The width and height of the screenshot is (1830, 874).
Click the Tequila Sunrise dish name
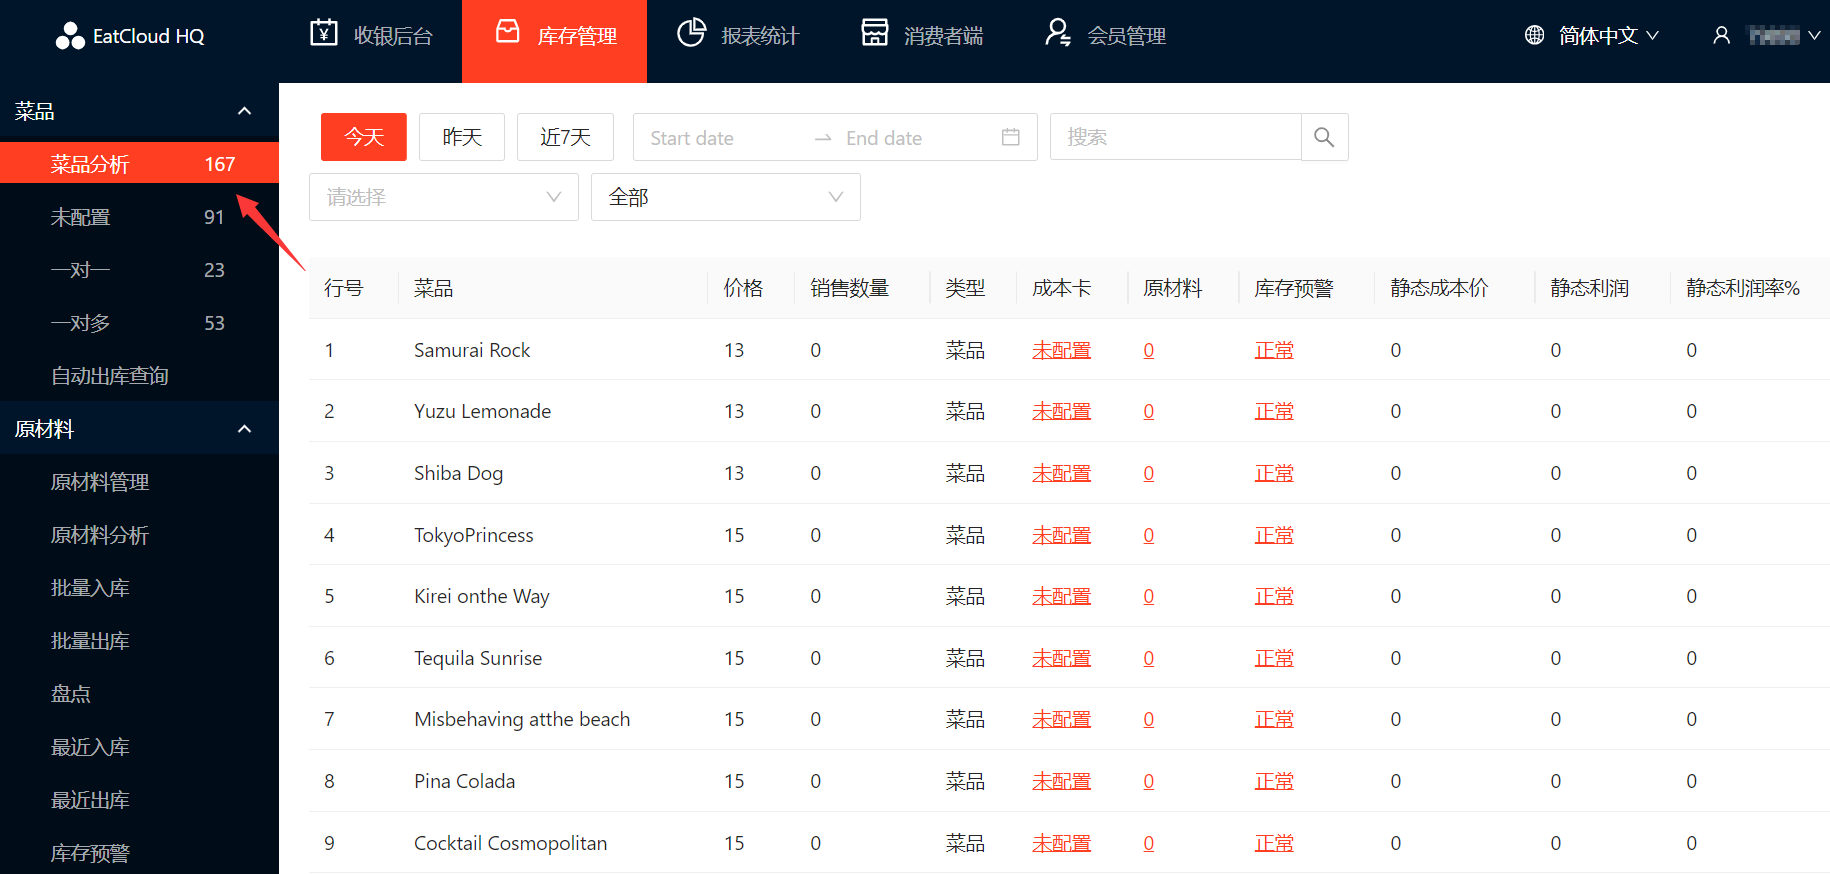478,658
